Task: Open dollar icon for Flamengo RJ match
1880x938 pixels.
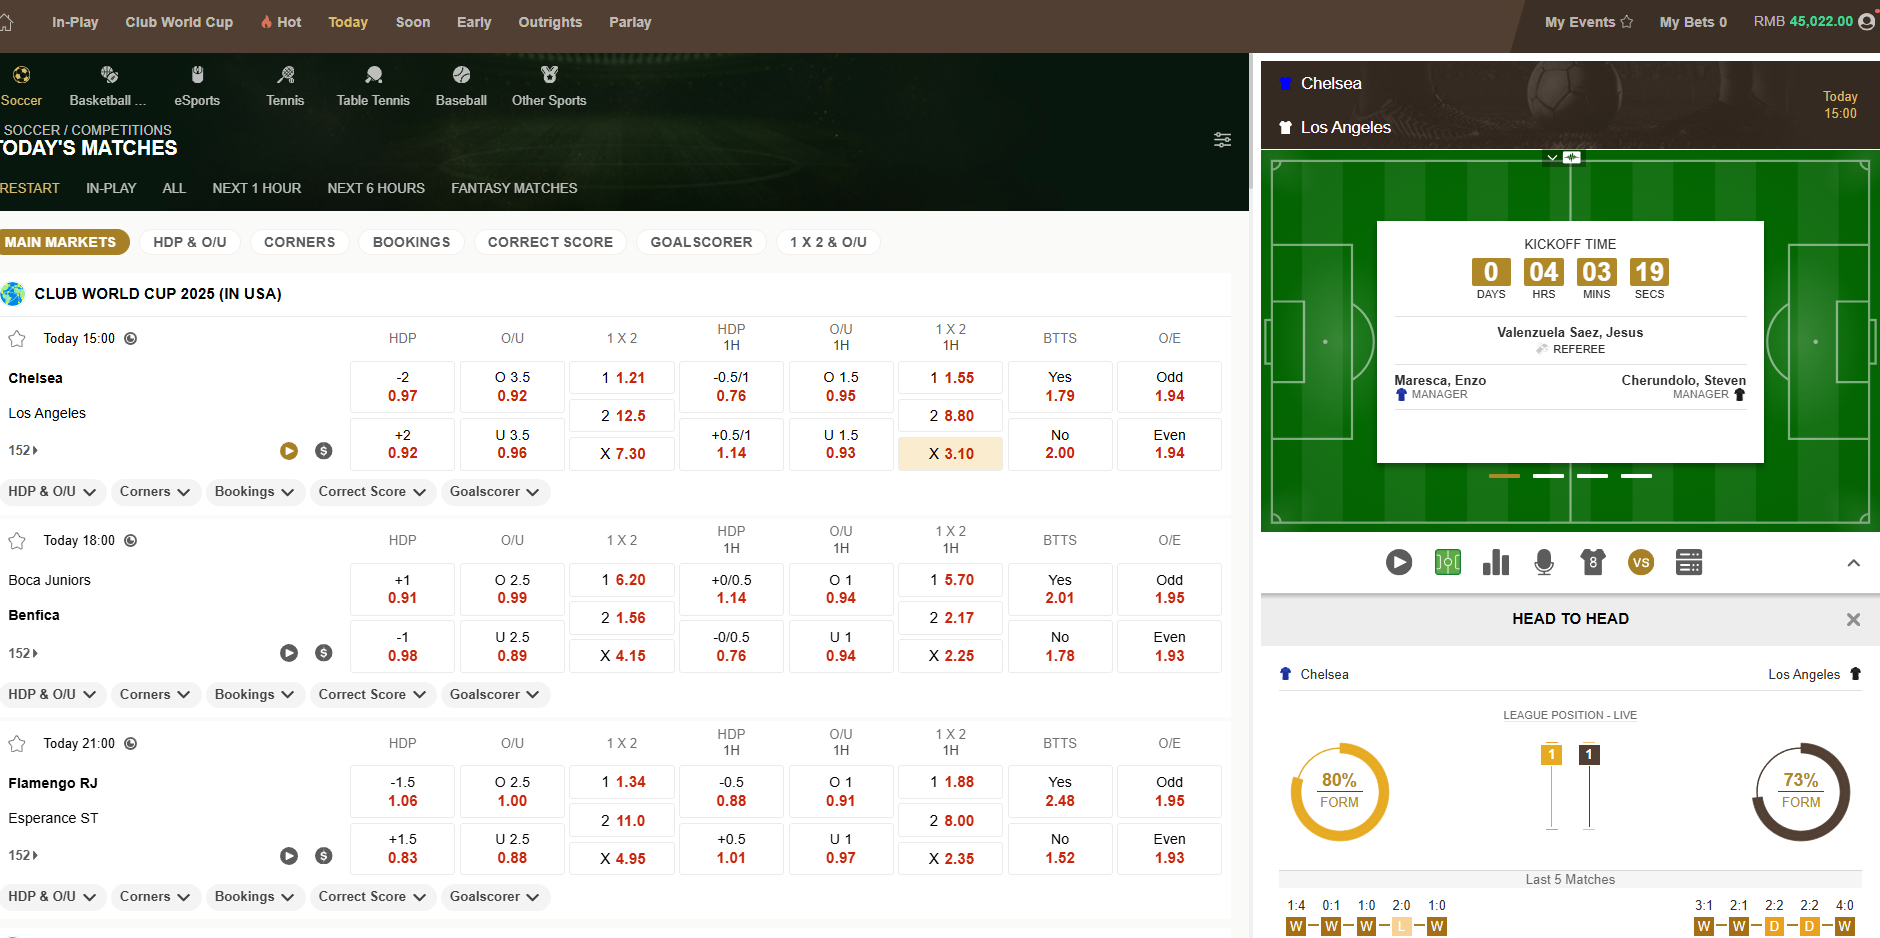Action: (x=324, y=856)
